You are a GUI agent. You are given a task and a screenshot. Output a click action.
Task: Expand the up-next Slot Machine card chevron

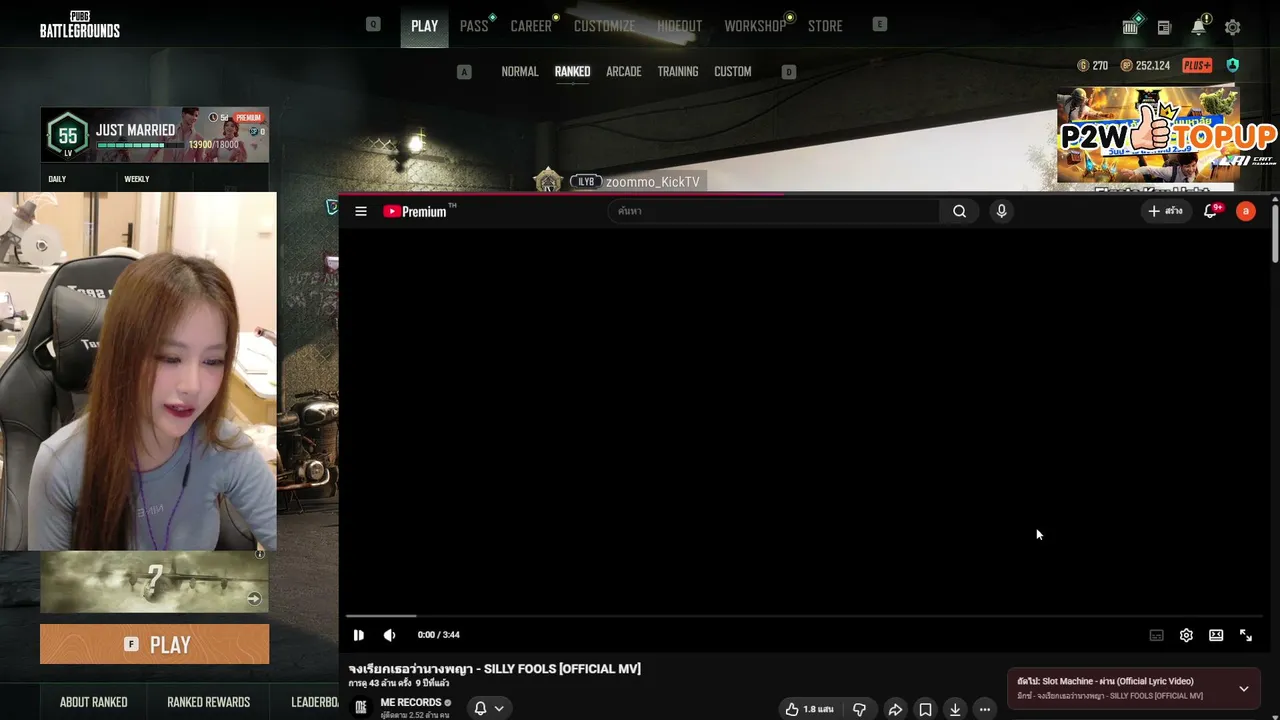(1243, 688)
